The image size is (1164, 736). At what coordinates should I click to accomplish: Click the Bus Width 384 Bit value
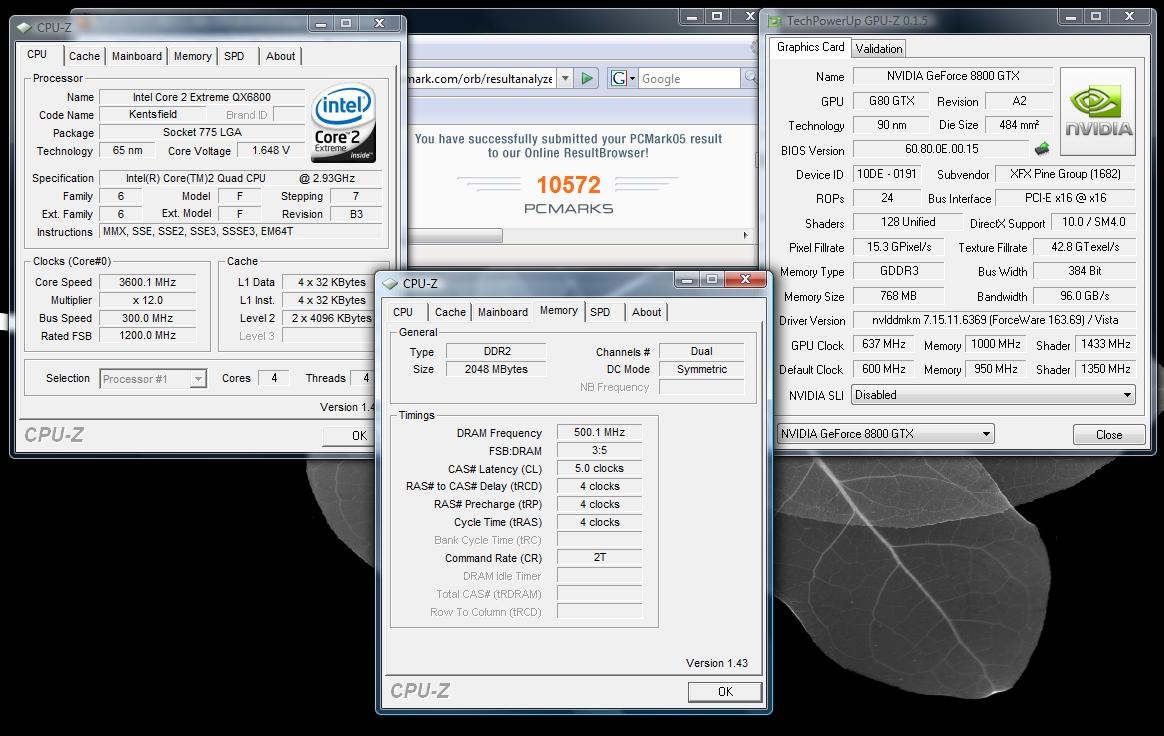(x=1084, y=271)
